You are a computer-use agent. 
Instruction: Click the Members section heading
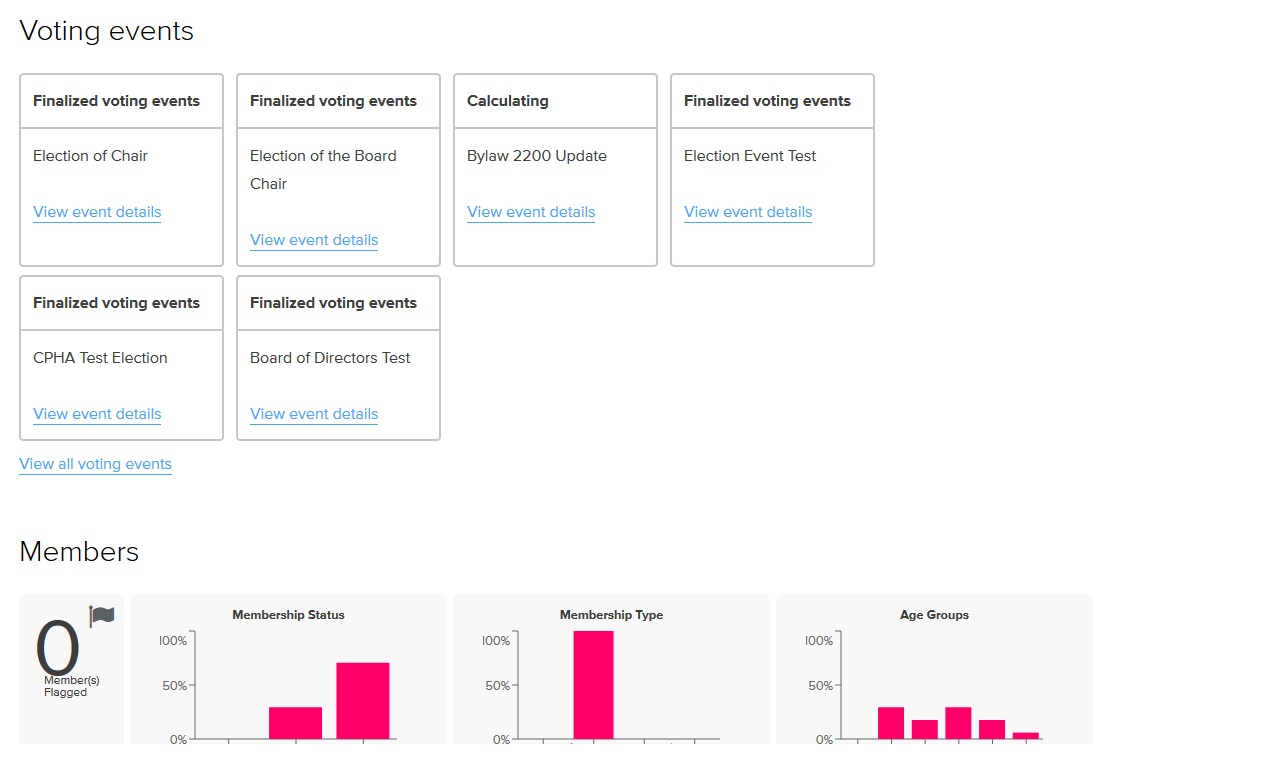(78, 551)
